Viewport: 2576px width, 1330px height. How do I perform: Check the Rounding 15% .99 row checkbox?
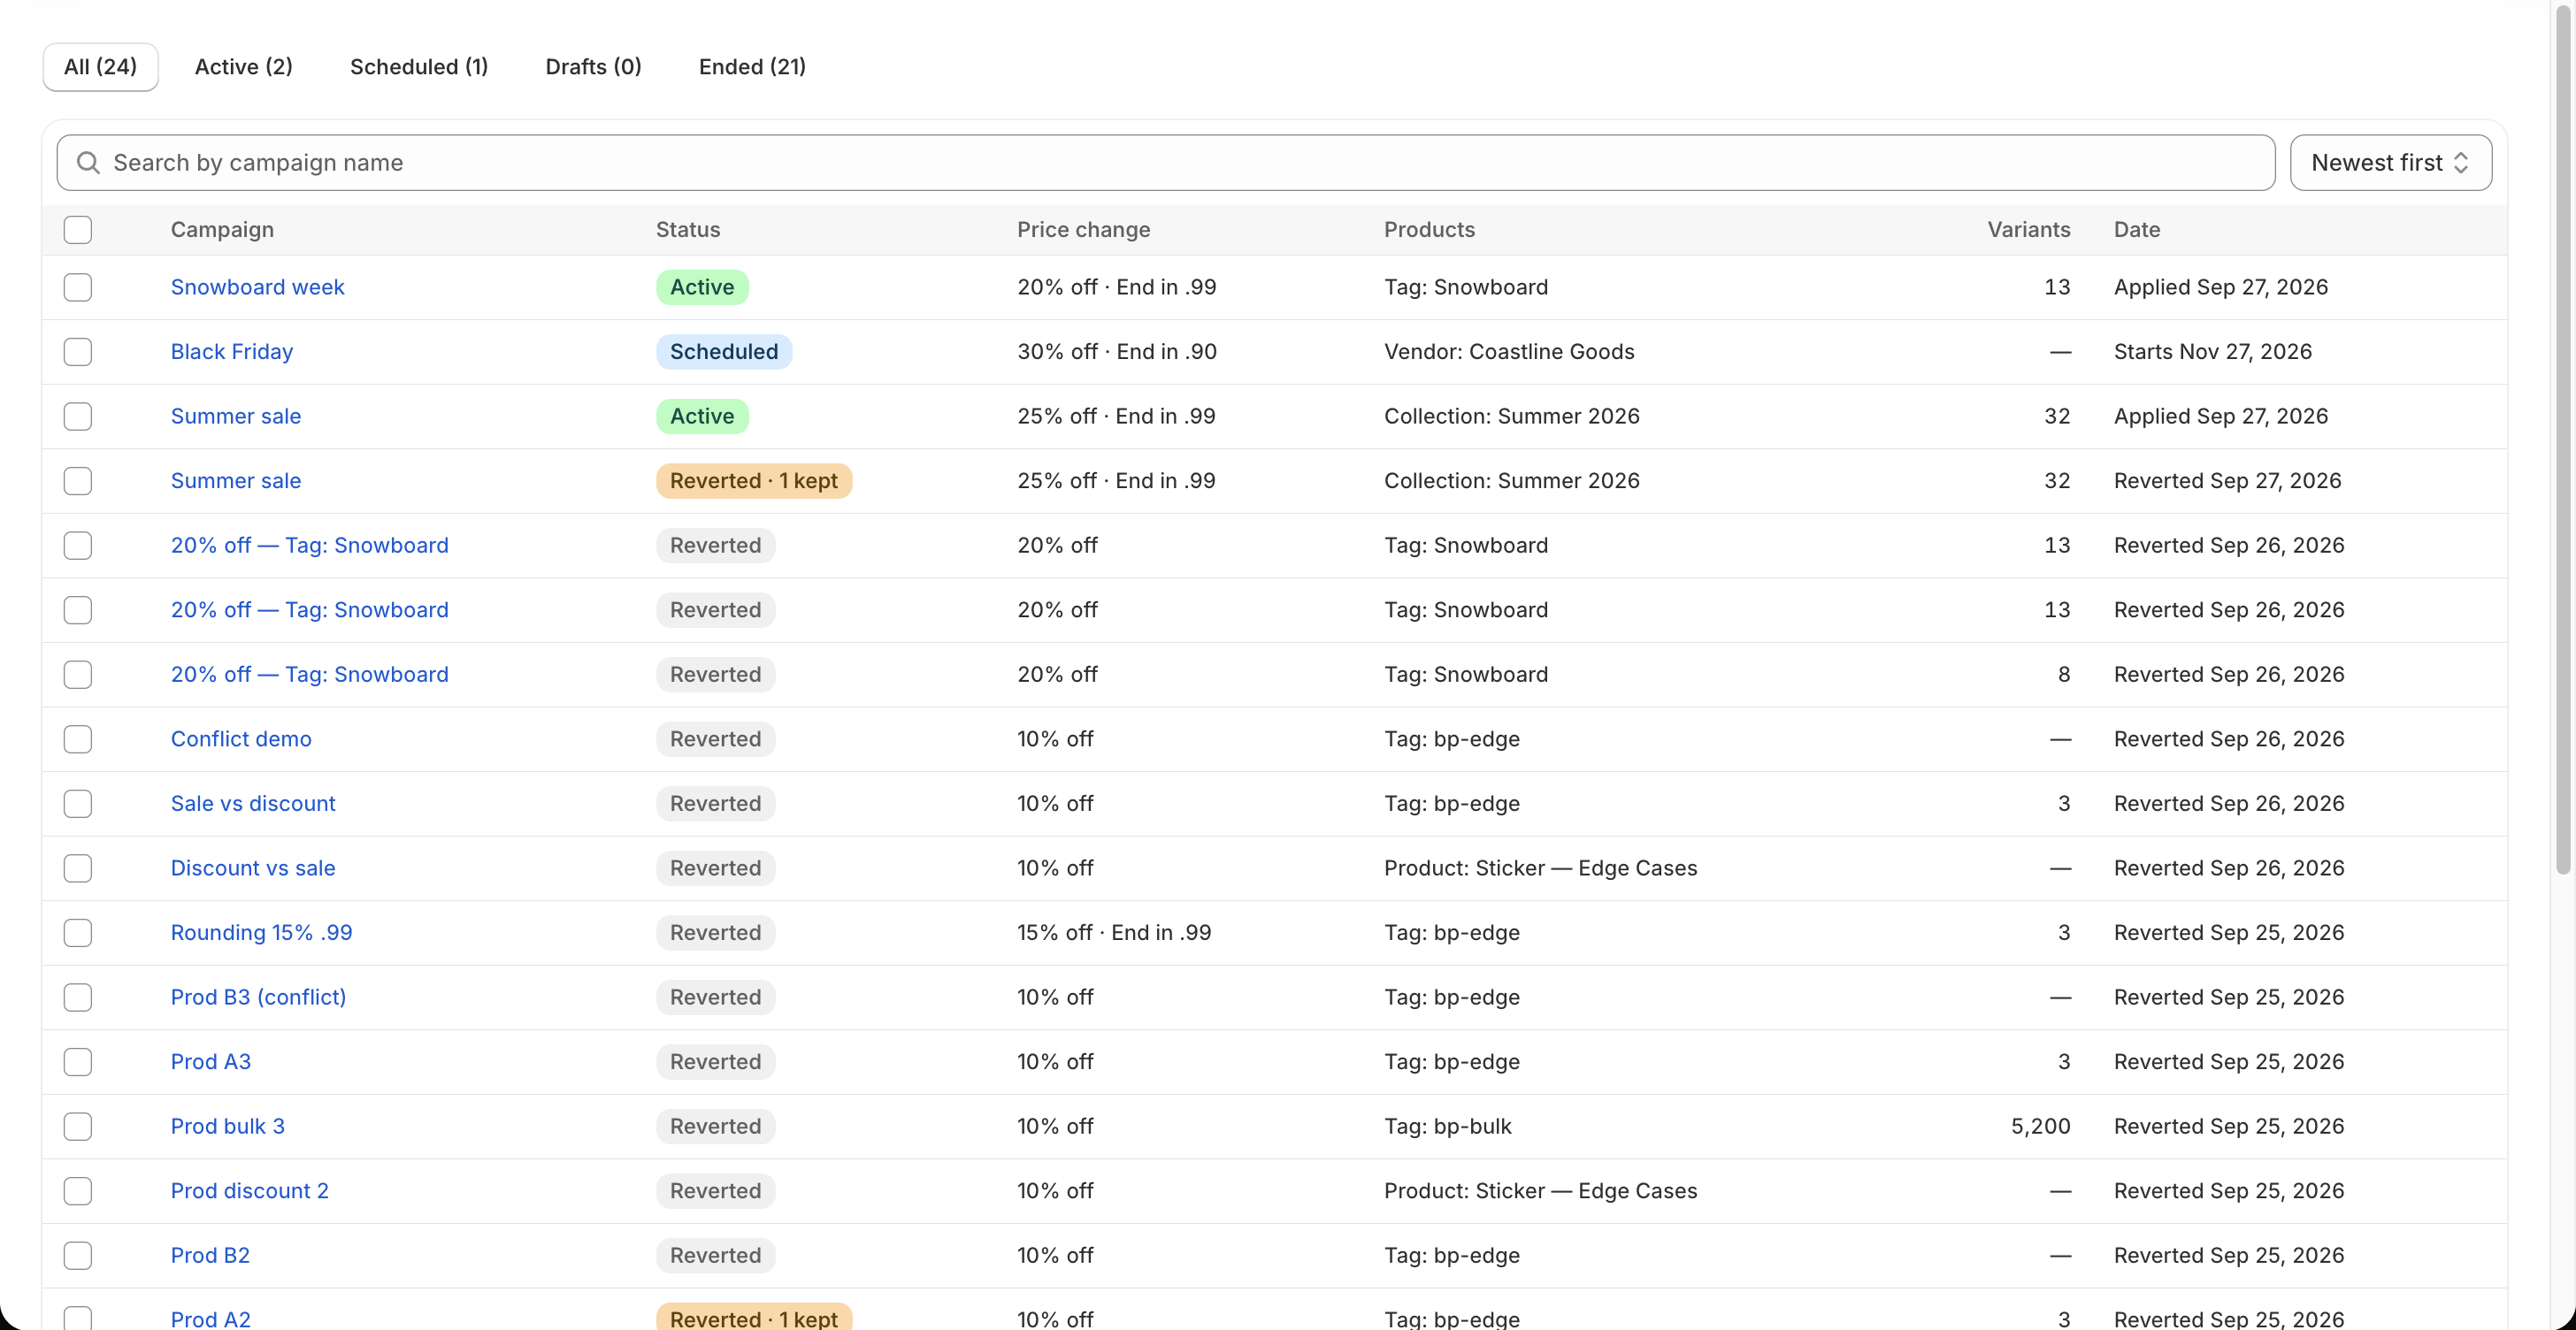[x=78, y=933]
